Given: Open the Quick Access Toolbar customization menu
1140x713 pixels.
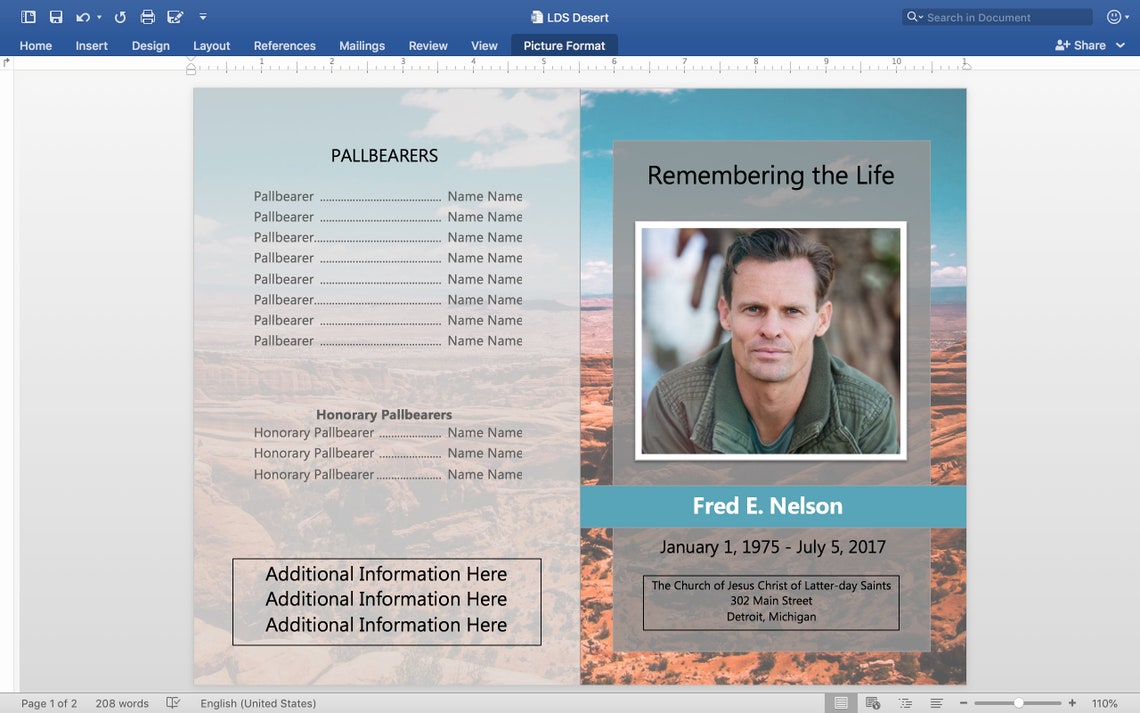Looking at the screenshot, I should [x=203, y=17].
